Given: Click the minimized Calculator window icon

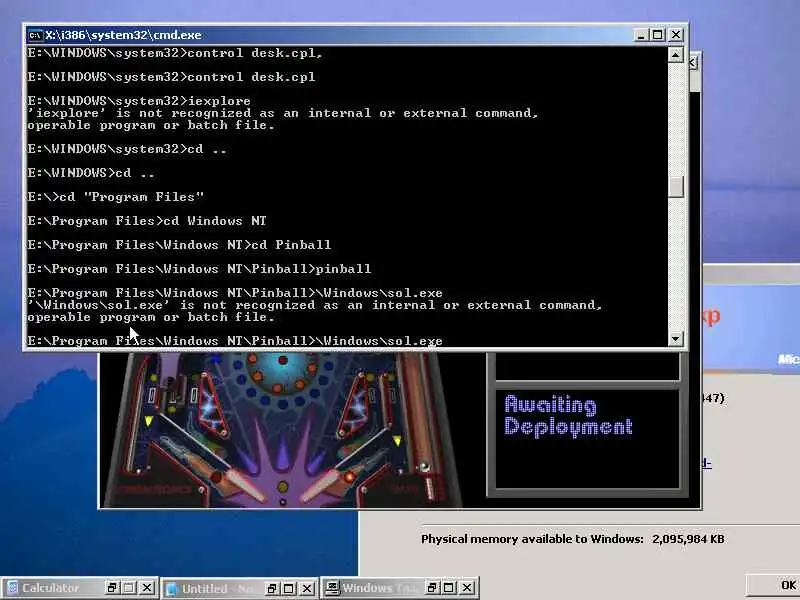Looking at the screenshot, I should 12,588.
